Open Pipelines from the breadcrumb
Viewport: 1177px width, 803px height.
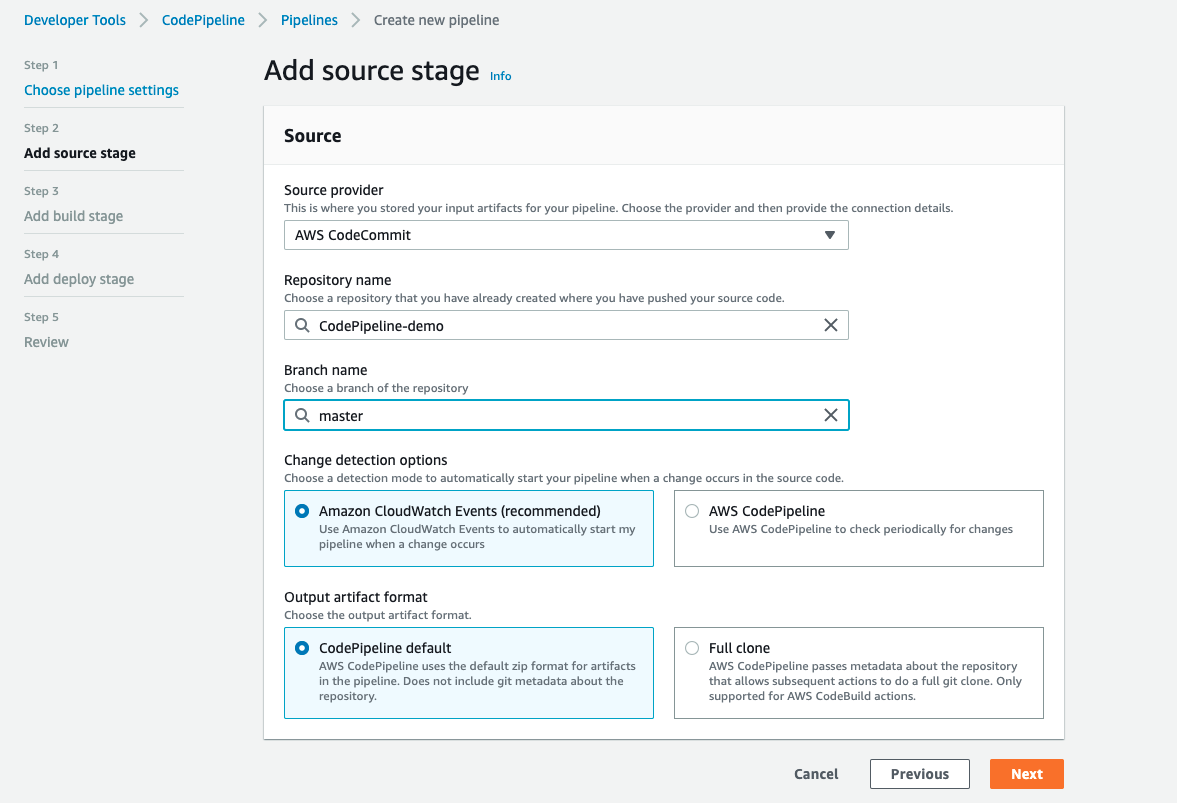click(x=309, y=20)
